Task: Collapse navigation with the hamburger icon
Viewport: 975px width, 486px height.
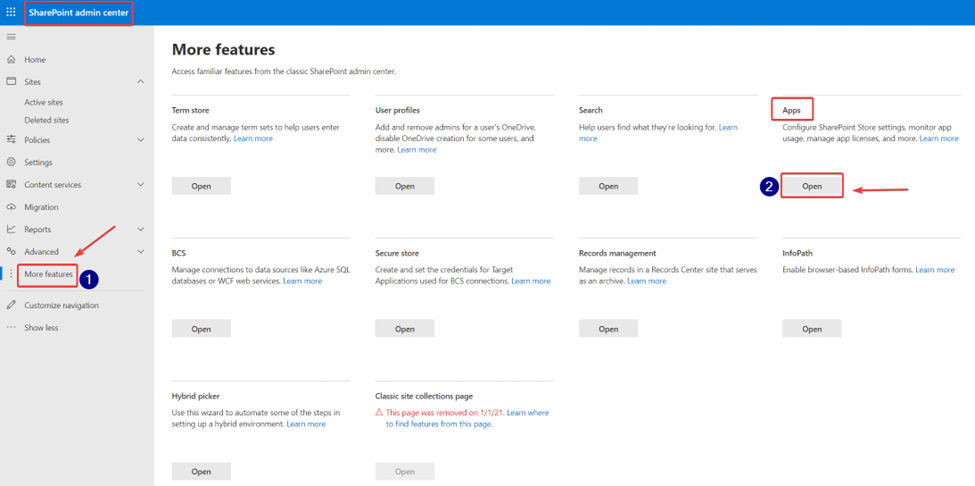Action: pyautogui.click(x=11, y=37)
